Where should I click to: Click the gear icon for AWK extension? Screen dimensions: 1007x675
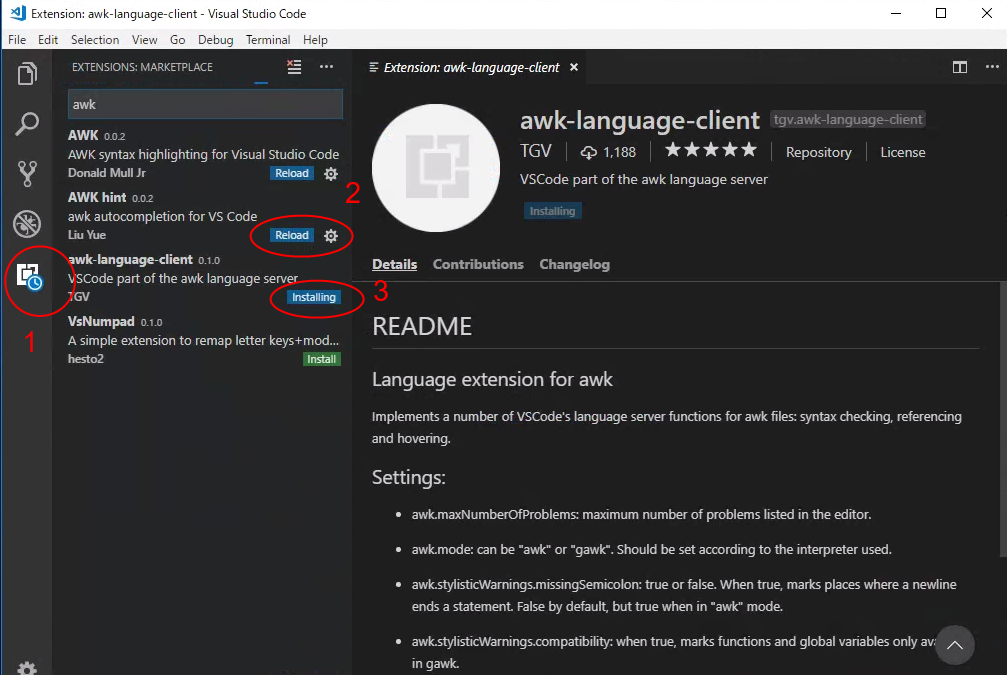click(x=331, y=174)
